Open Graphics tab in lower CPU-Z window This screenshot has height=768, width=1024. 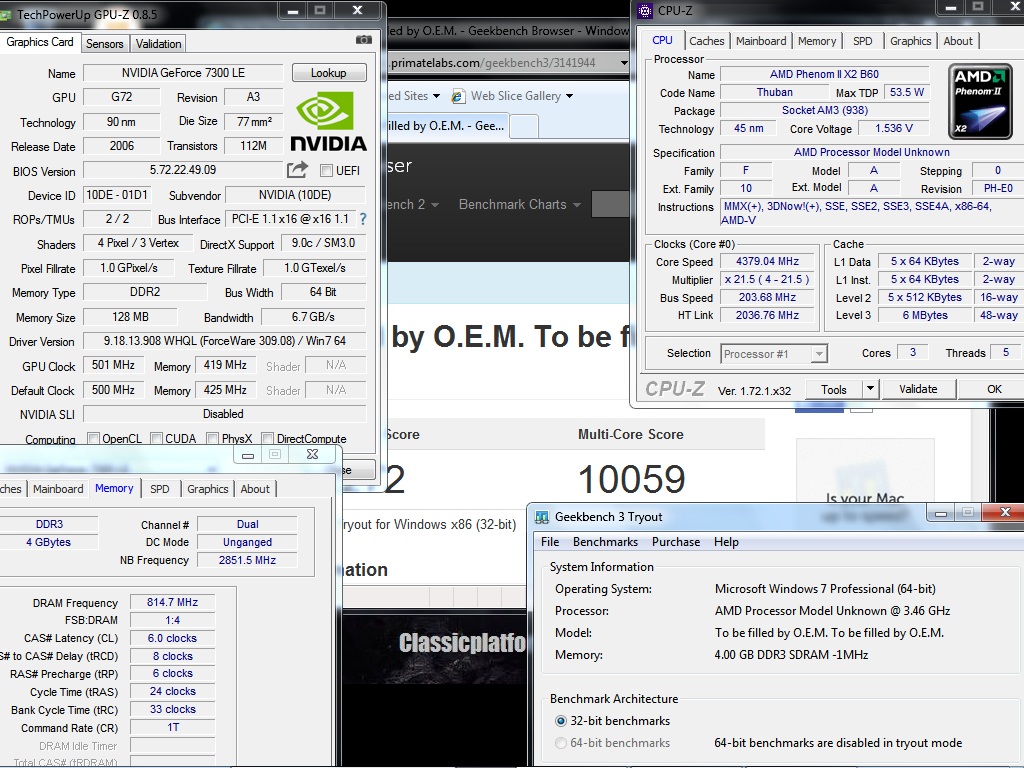tap(208, 488)
